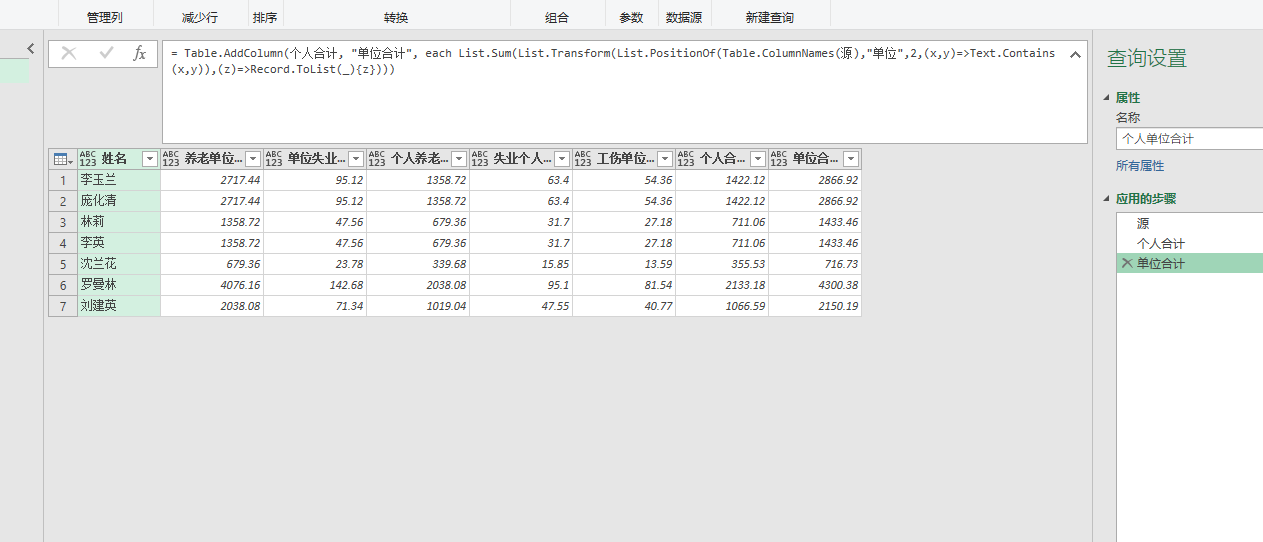This screenshot has width=1263, height=542.
Task: Click the cell 339.68
Action: click(x=418, y=264)
